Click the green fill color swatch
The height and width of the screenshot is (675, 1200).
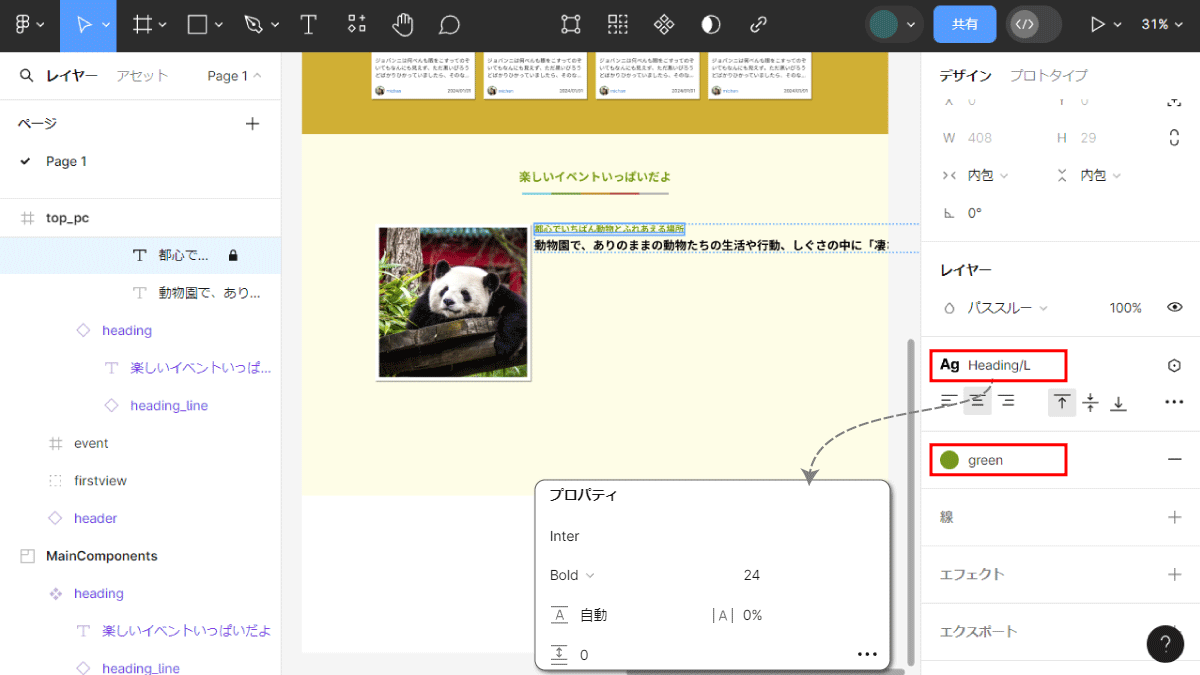pos(950,460)
